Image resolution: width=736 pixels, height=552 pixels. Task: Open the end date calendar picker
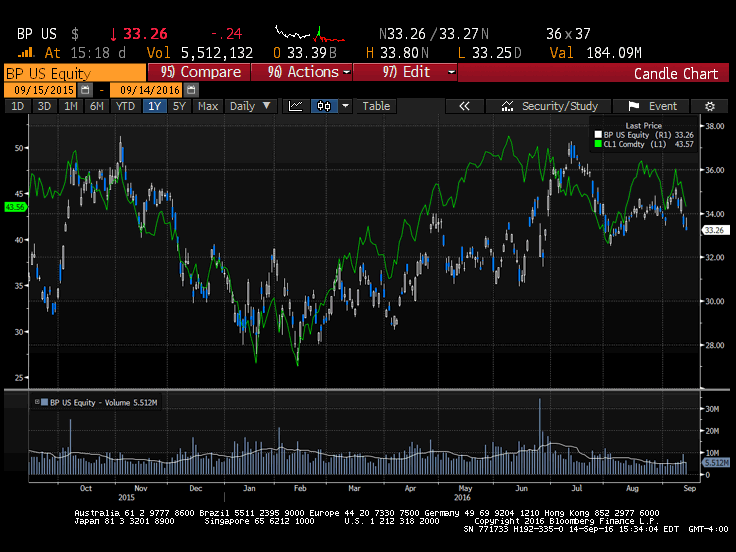[191, 90]
